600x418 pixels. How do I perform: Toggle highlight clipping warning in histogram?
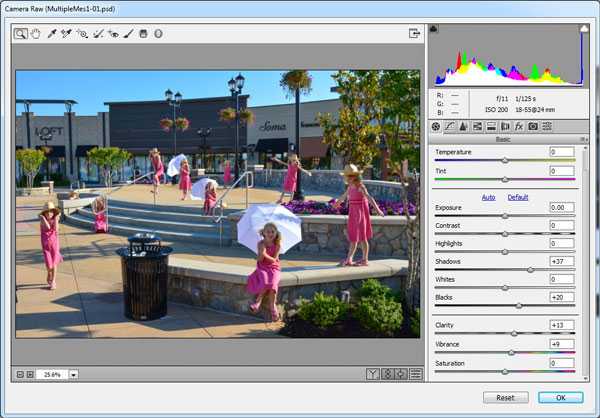tap(583, 29)
